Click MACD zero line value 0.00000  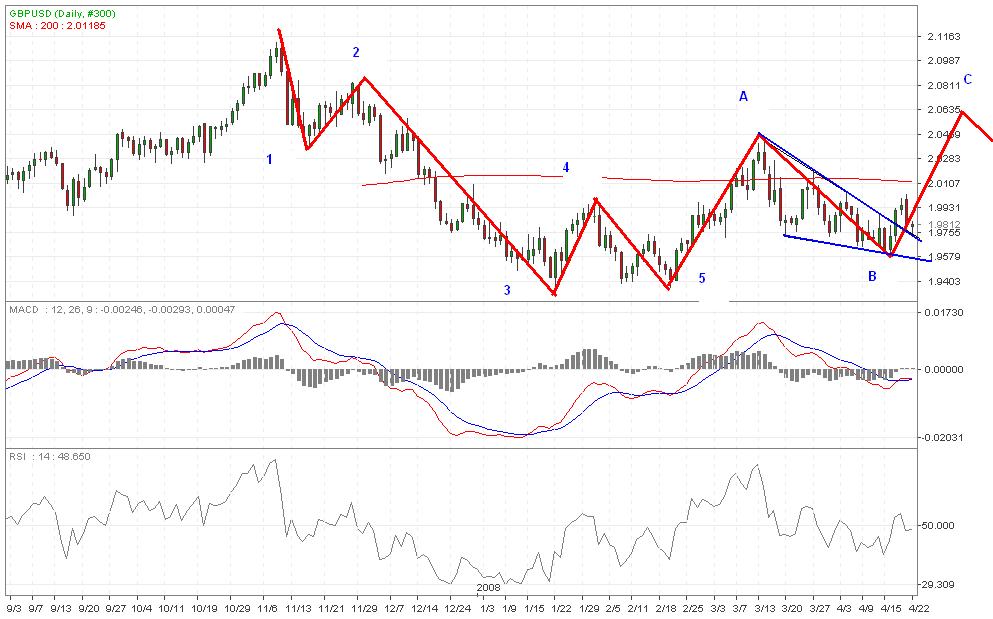[944, 369]
